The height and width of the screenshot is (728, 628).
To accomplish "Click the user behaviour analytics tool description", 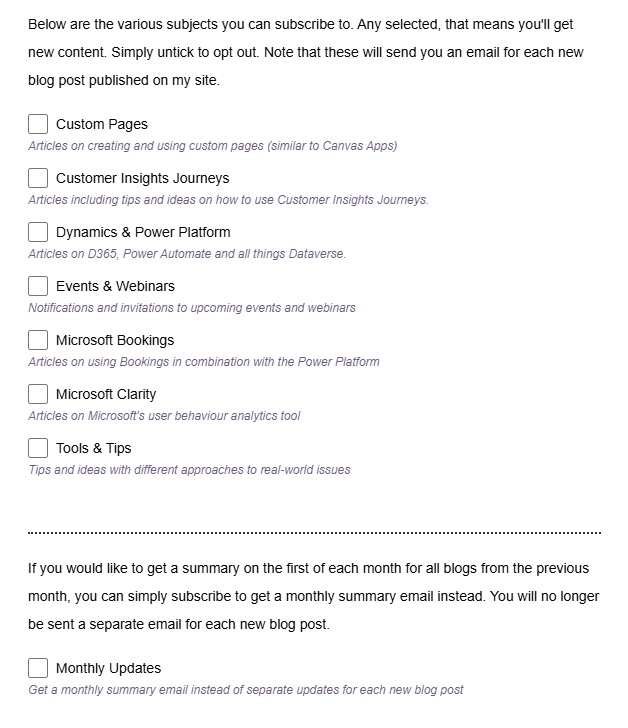I will click(164, 416).
